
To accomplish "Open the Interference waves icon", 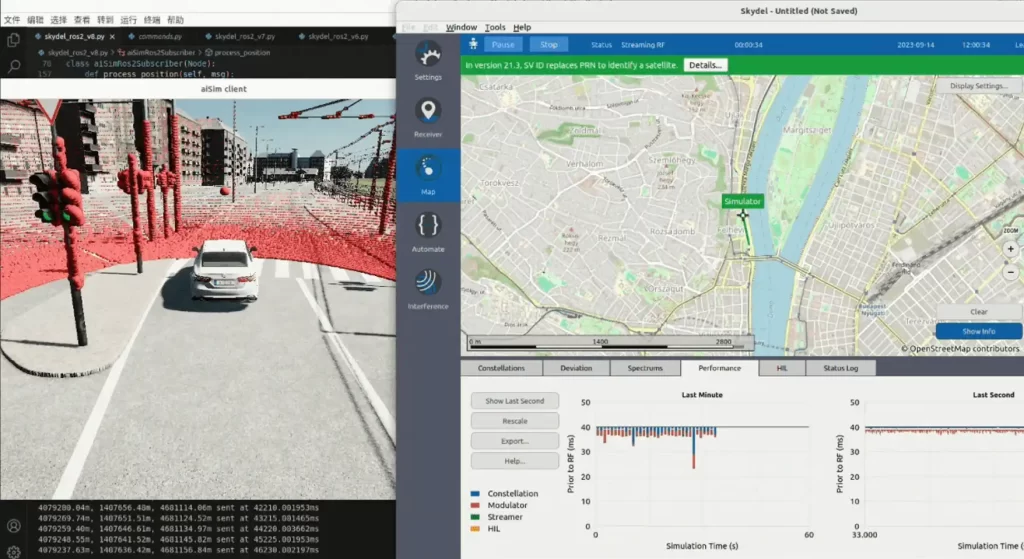I will pyautogui.click(x=428, y=283).
